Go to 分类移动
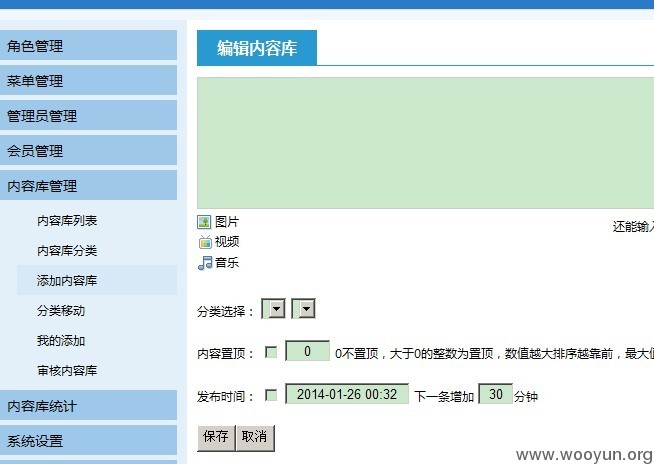The image size is (654, 464). [x=61, y=310]
